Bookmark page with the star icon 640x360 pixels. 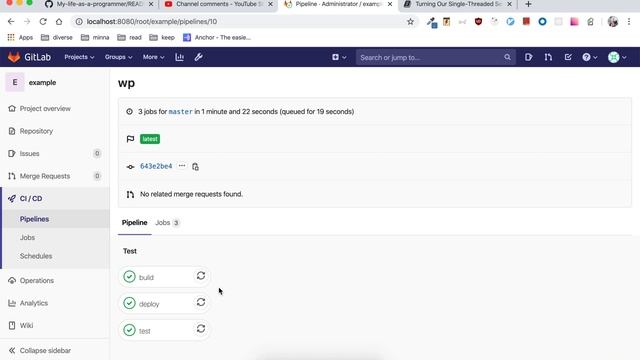(410, 22)
